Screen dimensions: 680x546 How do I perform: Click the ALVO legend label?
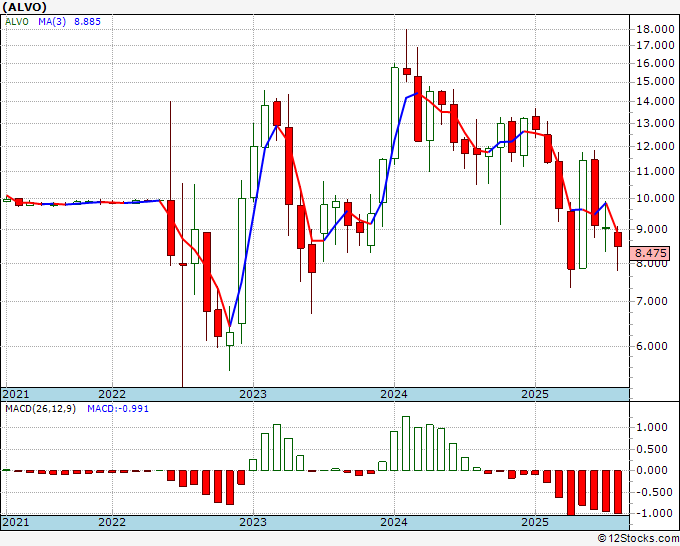coord(17,21)
